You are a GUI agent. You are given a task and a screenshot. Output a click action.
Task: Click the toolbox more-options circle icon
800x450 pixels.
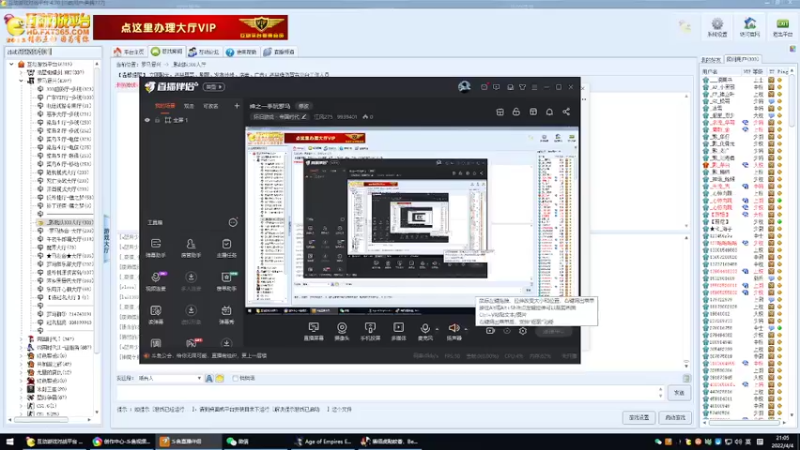(233, 222)
